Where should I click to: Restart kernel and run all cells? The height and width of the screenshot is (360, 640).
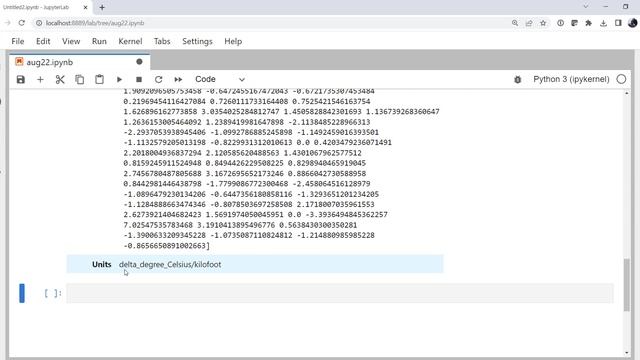[178, 80]
